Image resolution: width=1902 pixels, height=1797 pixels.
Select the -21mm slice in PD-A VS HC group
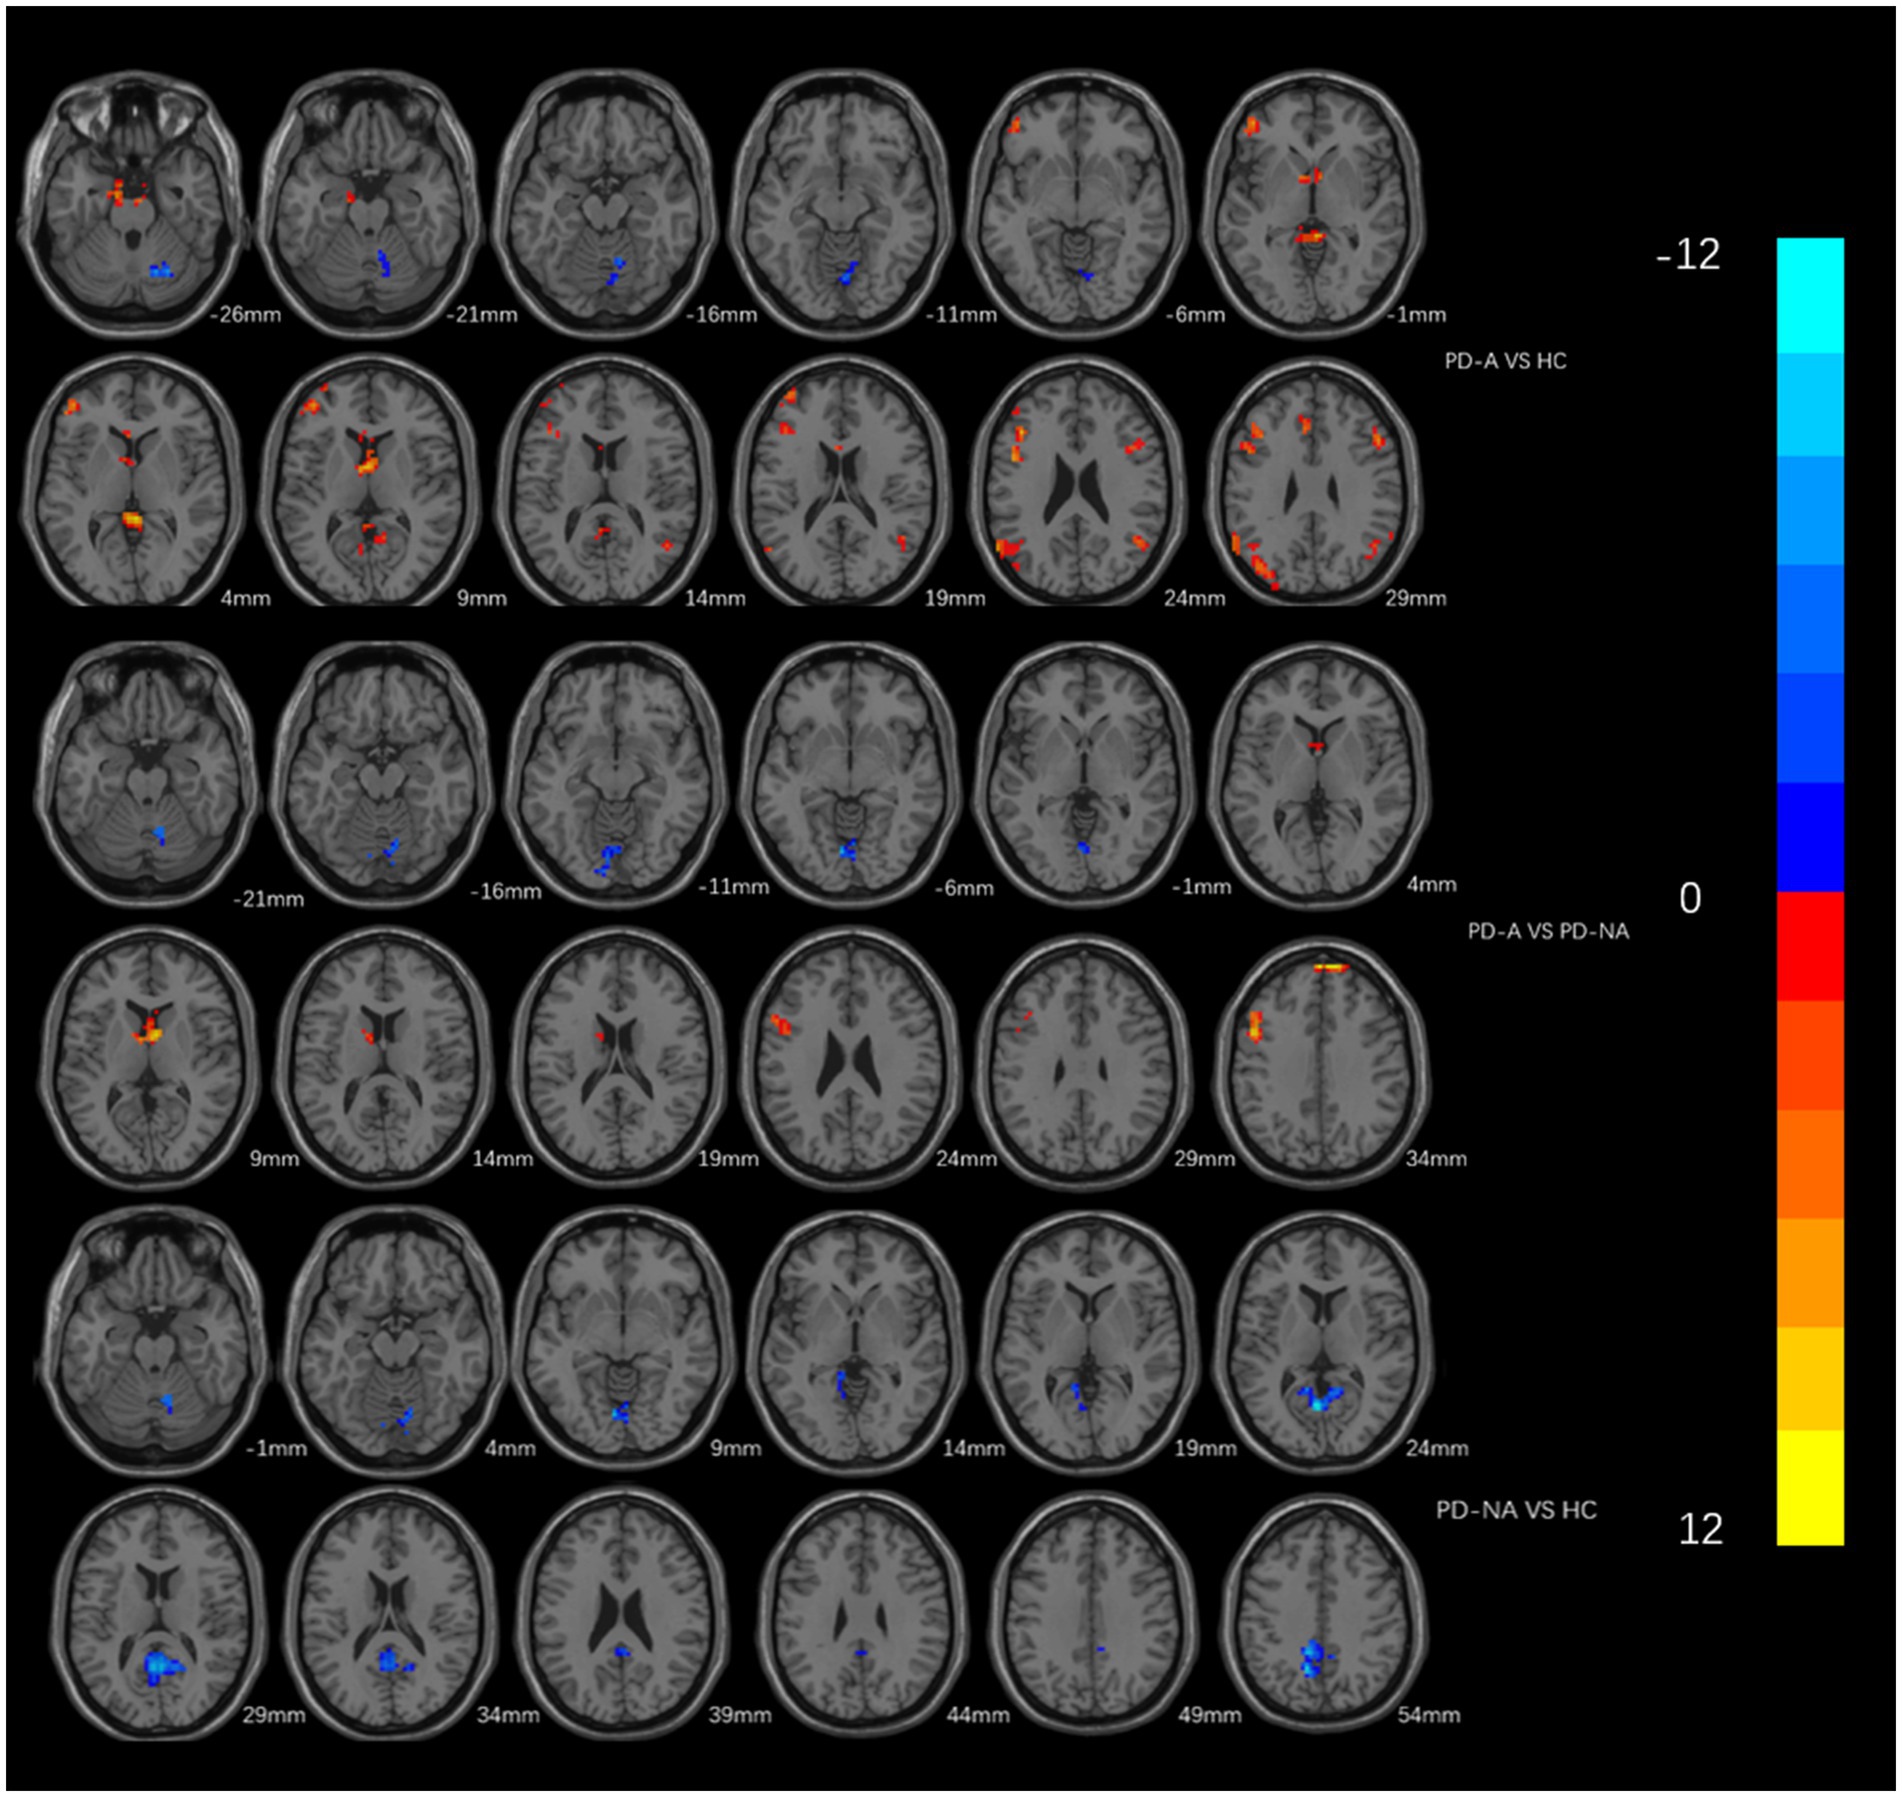coord(369,204)
